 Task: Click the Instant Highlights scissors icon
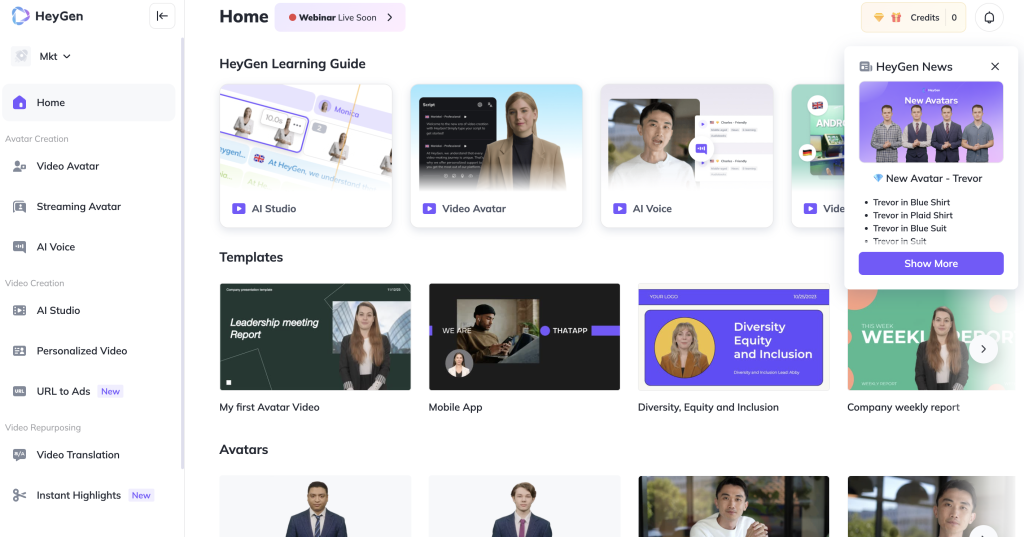(19, 495)
